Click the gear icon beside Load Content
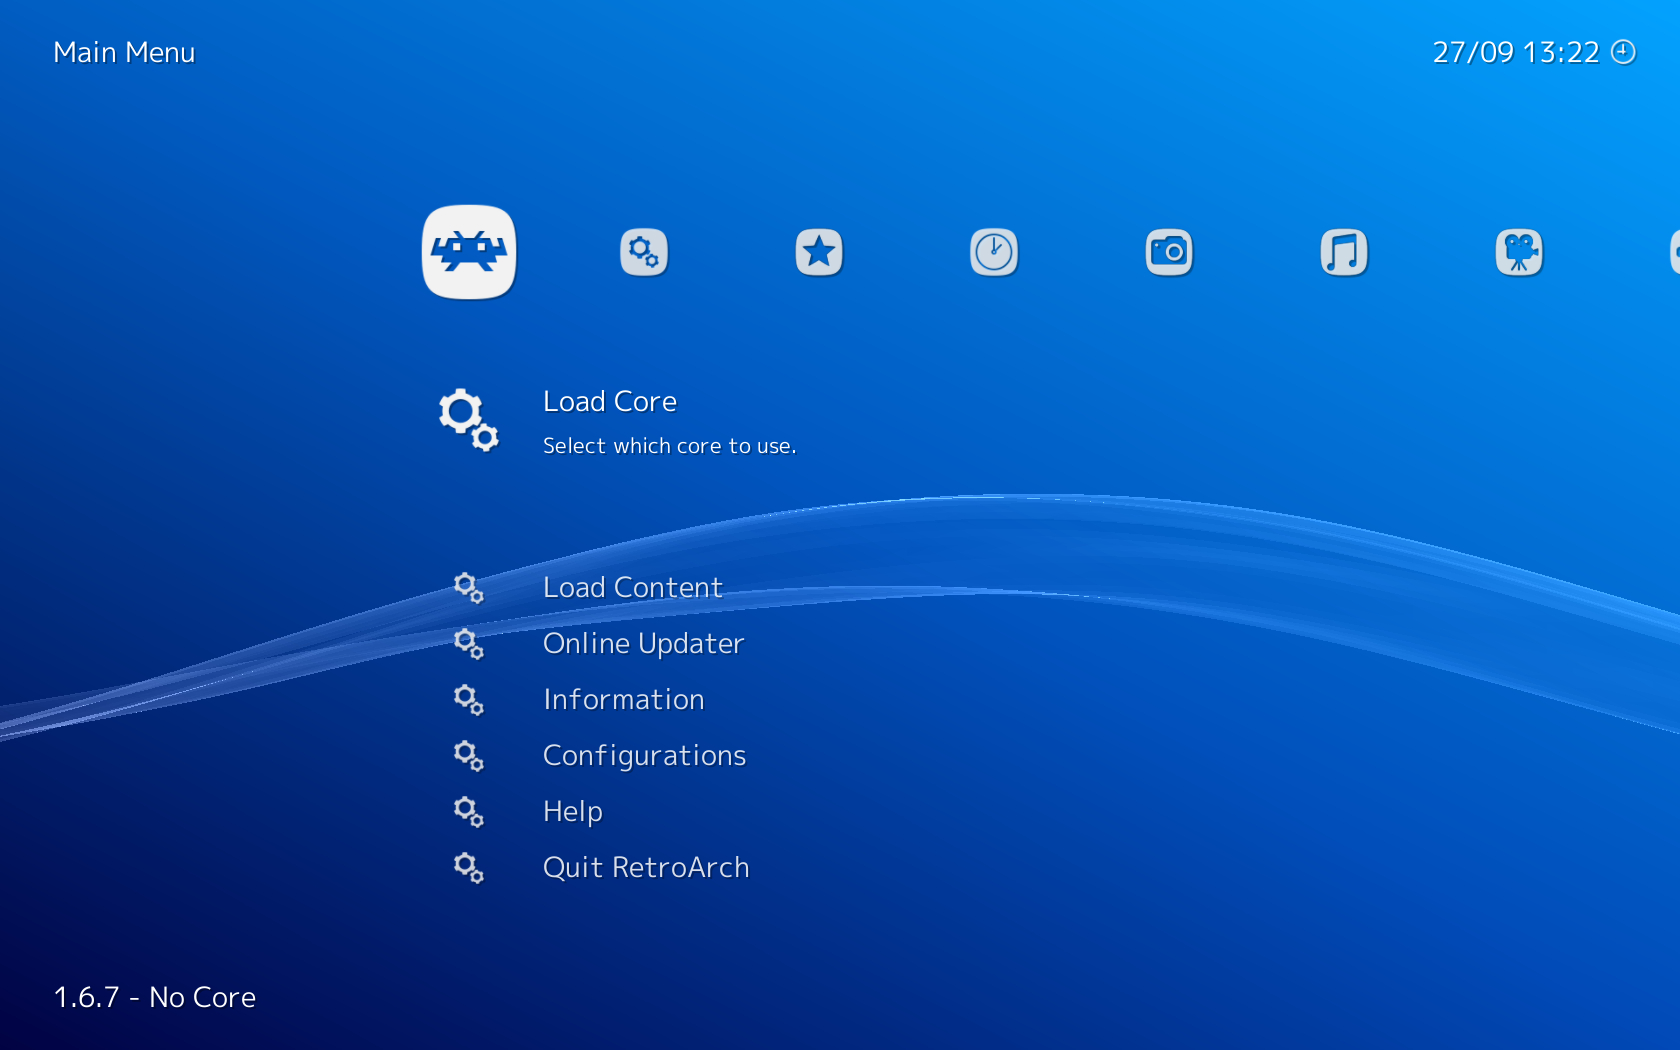Image resolution: width=1680 pixels, height=1050 pixels. coord(469,588)
